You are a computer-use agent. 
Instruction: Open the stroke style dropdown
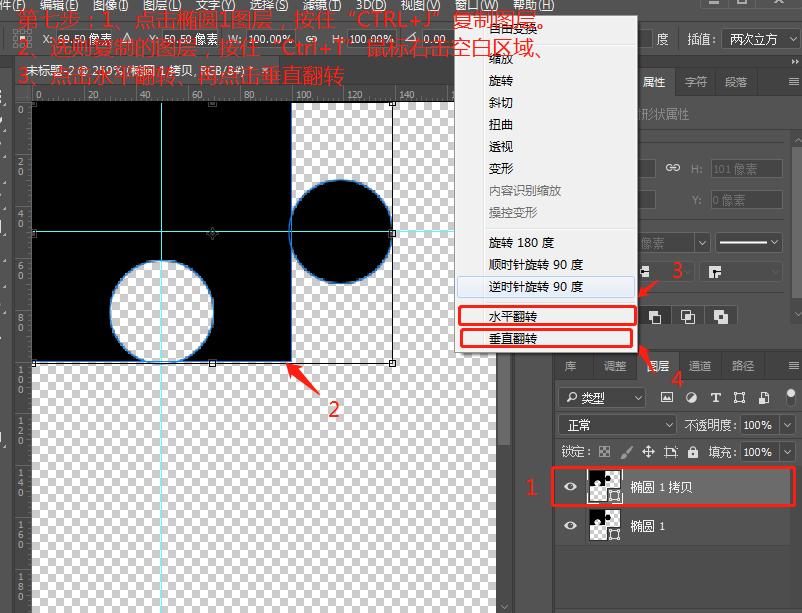(748, 242)
